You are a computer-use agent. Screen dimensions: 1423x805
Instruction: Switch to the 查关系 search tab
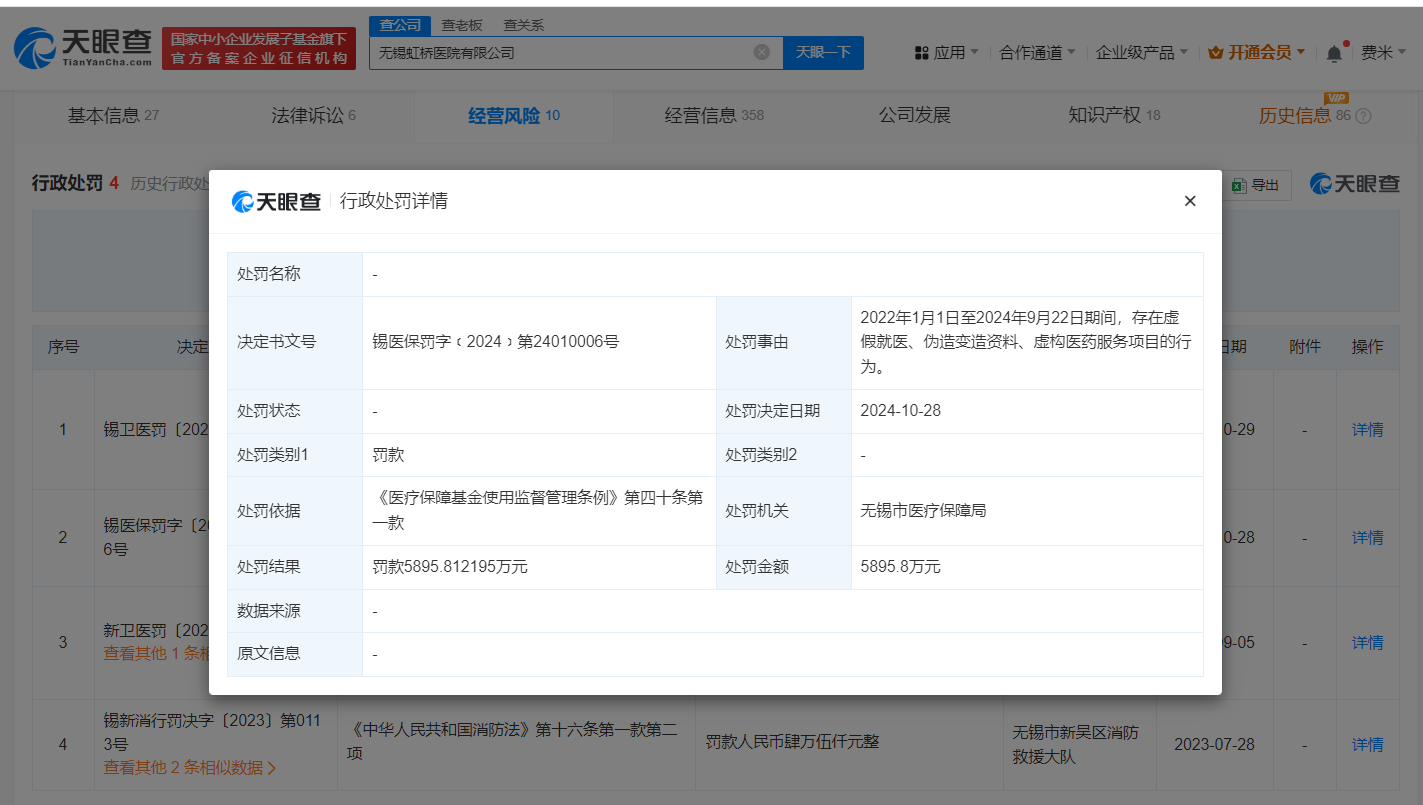(x=524, y=26)
